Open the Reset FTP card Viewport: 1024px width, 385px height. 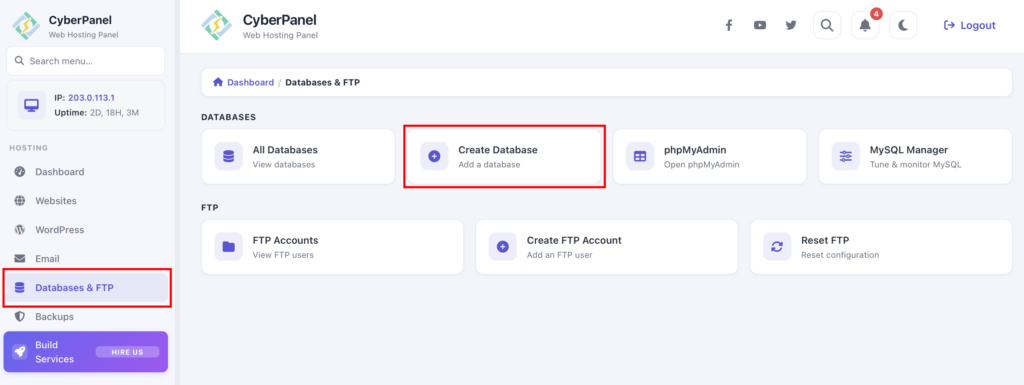(x=881, y=247)
